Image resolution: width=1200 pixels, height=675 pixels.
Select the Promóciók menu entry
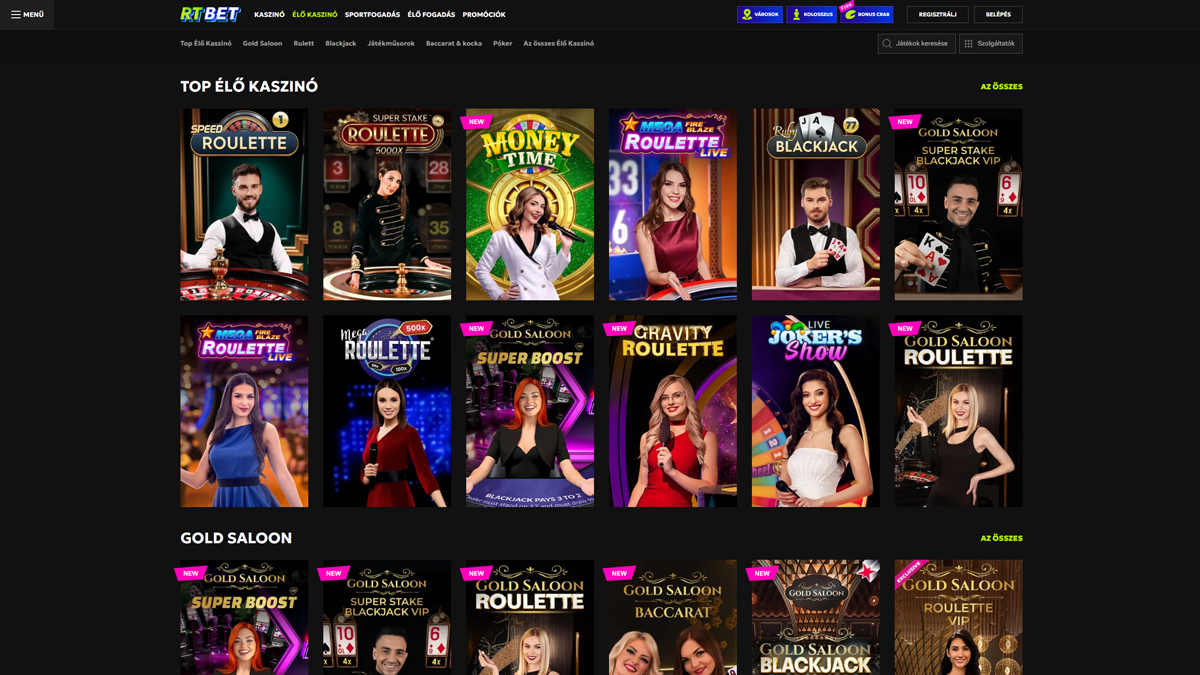483,14
